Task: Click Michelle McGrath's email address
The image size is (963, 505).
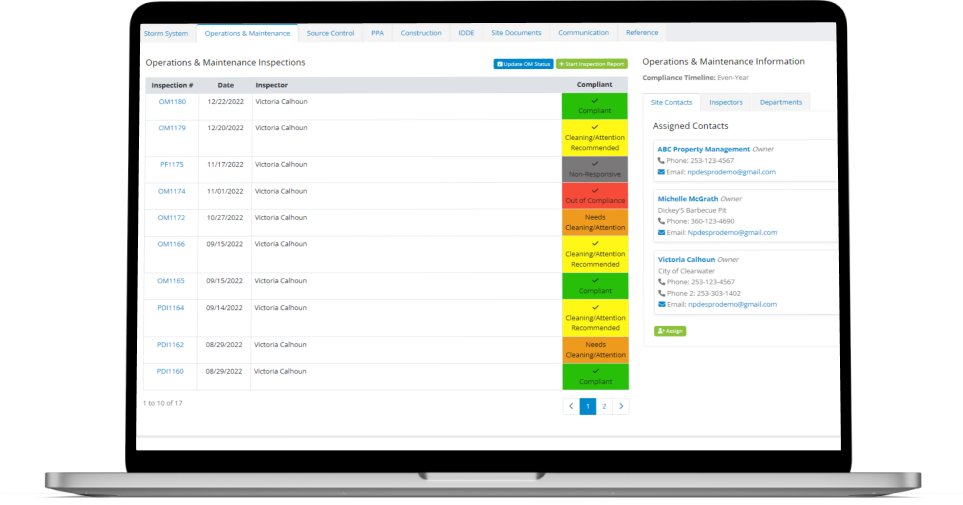Action: click(x=733, y=233)
